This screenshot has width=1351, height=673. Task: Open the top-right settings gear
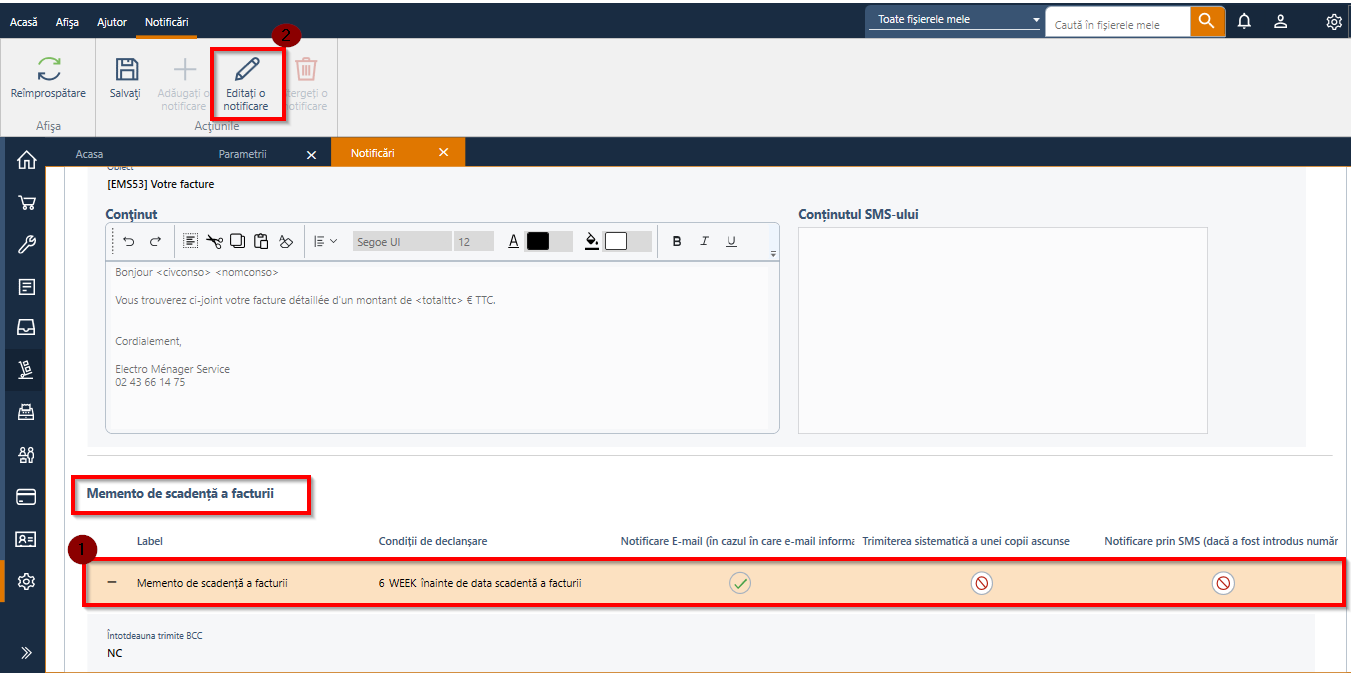[x=1334, y=21]
